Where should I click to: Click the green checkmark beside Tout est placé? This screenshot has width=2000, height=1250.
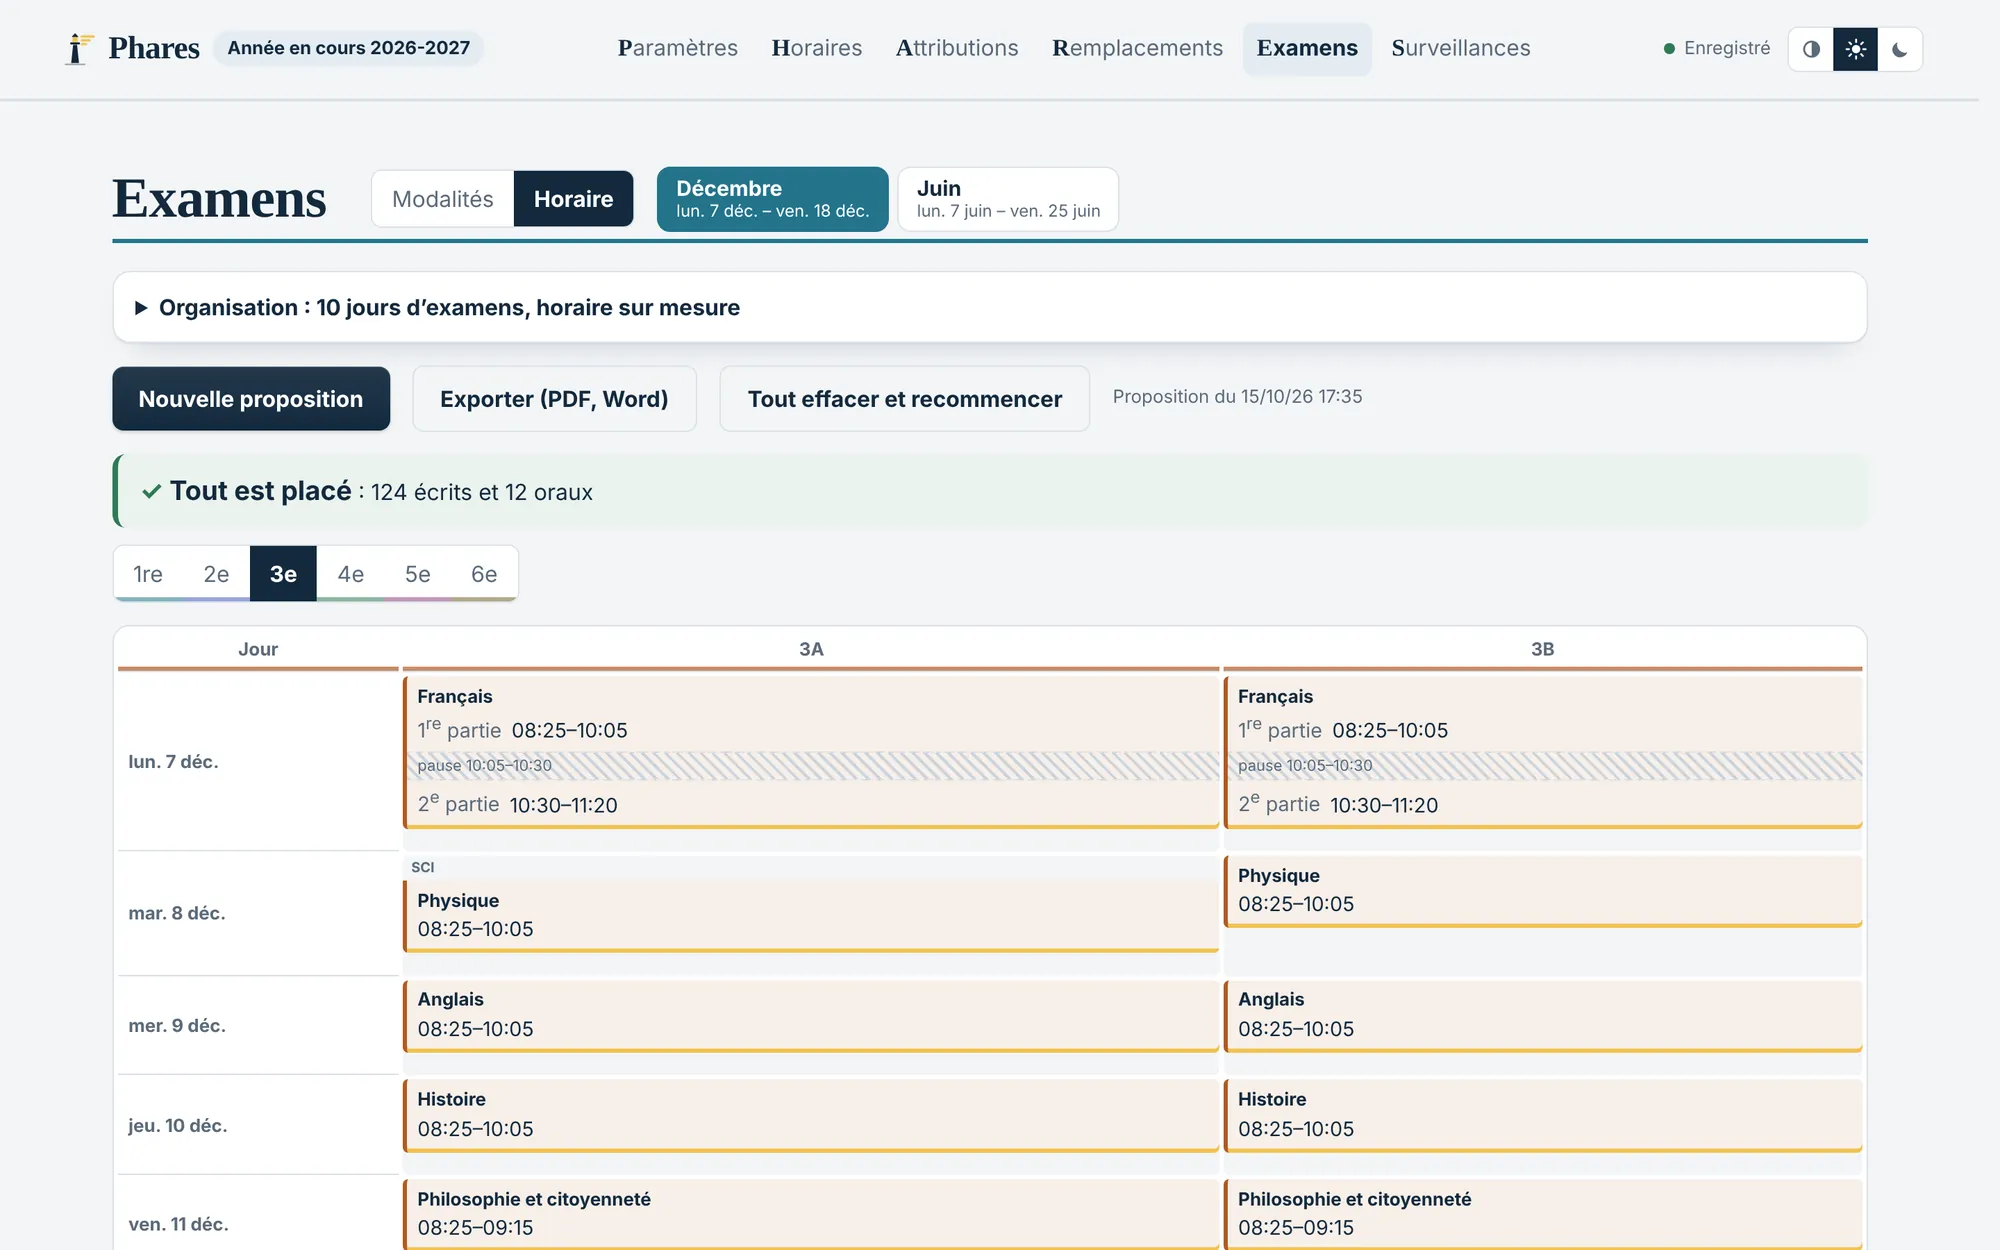(x=152, y=491)
